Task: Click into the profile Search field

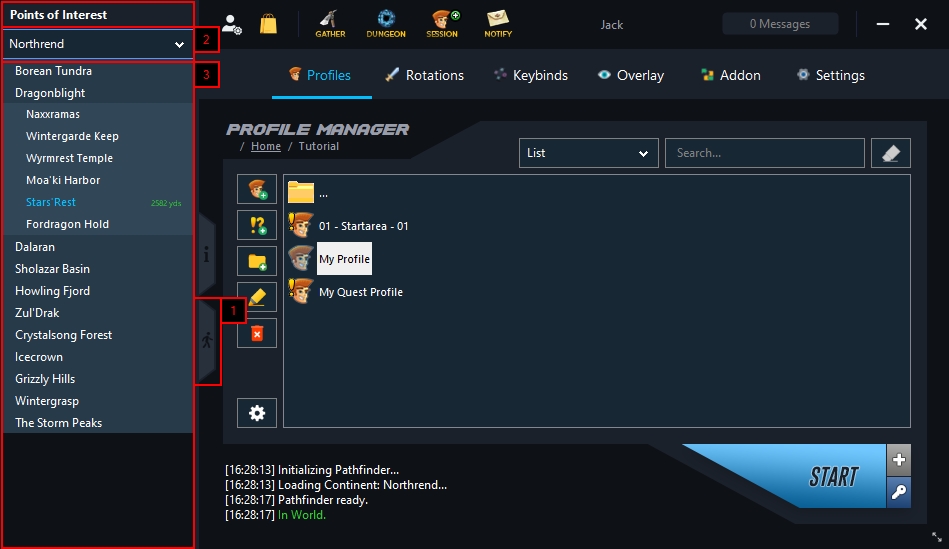Action: 764,153
